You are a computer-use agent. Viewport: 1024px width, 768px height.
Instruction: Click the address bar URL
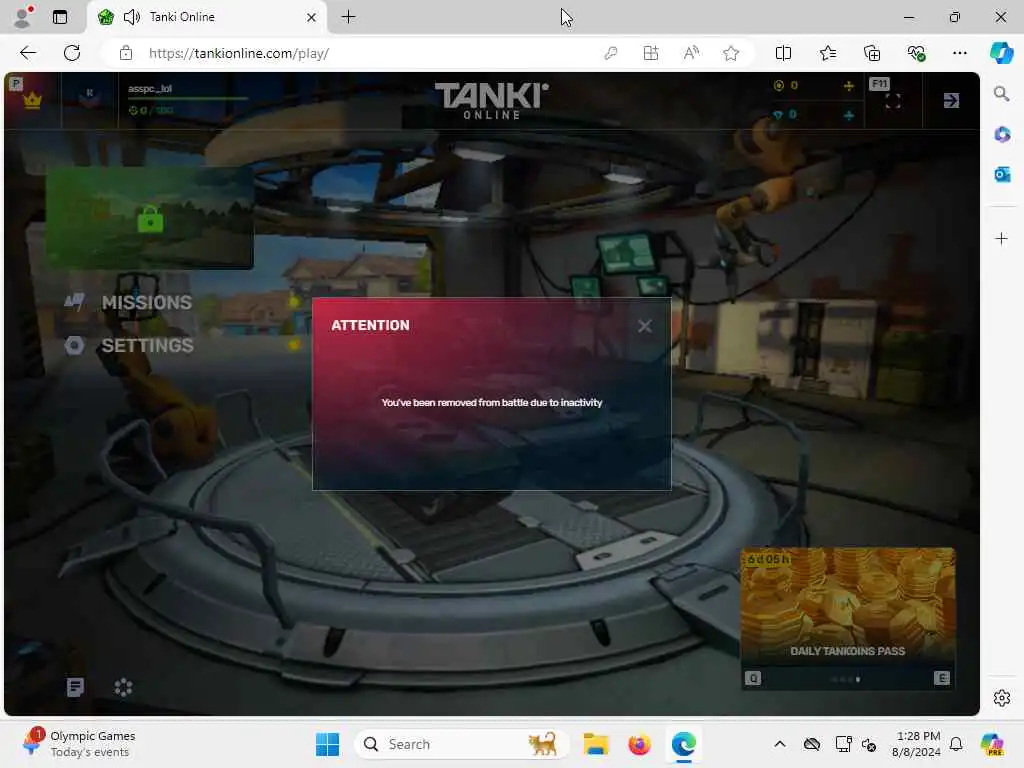tap(239, 54)
